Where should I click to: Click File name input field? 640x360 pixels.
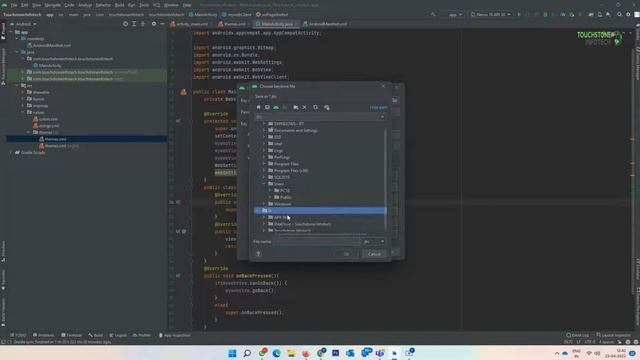(x=317, y=242)
